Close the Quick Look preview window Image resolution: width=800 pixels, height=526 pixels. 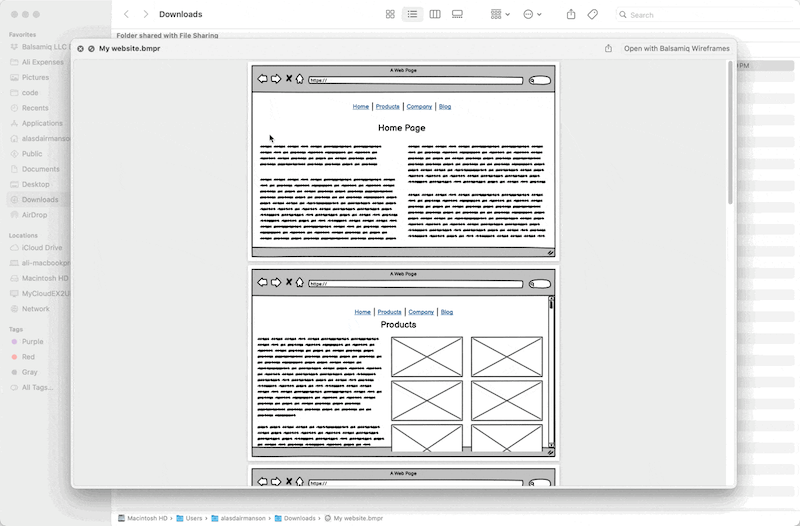[81, 48]
